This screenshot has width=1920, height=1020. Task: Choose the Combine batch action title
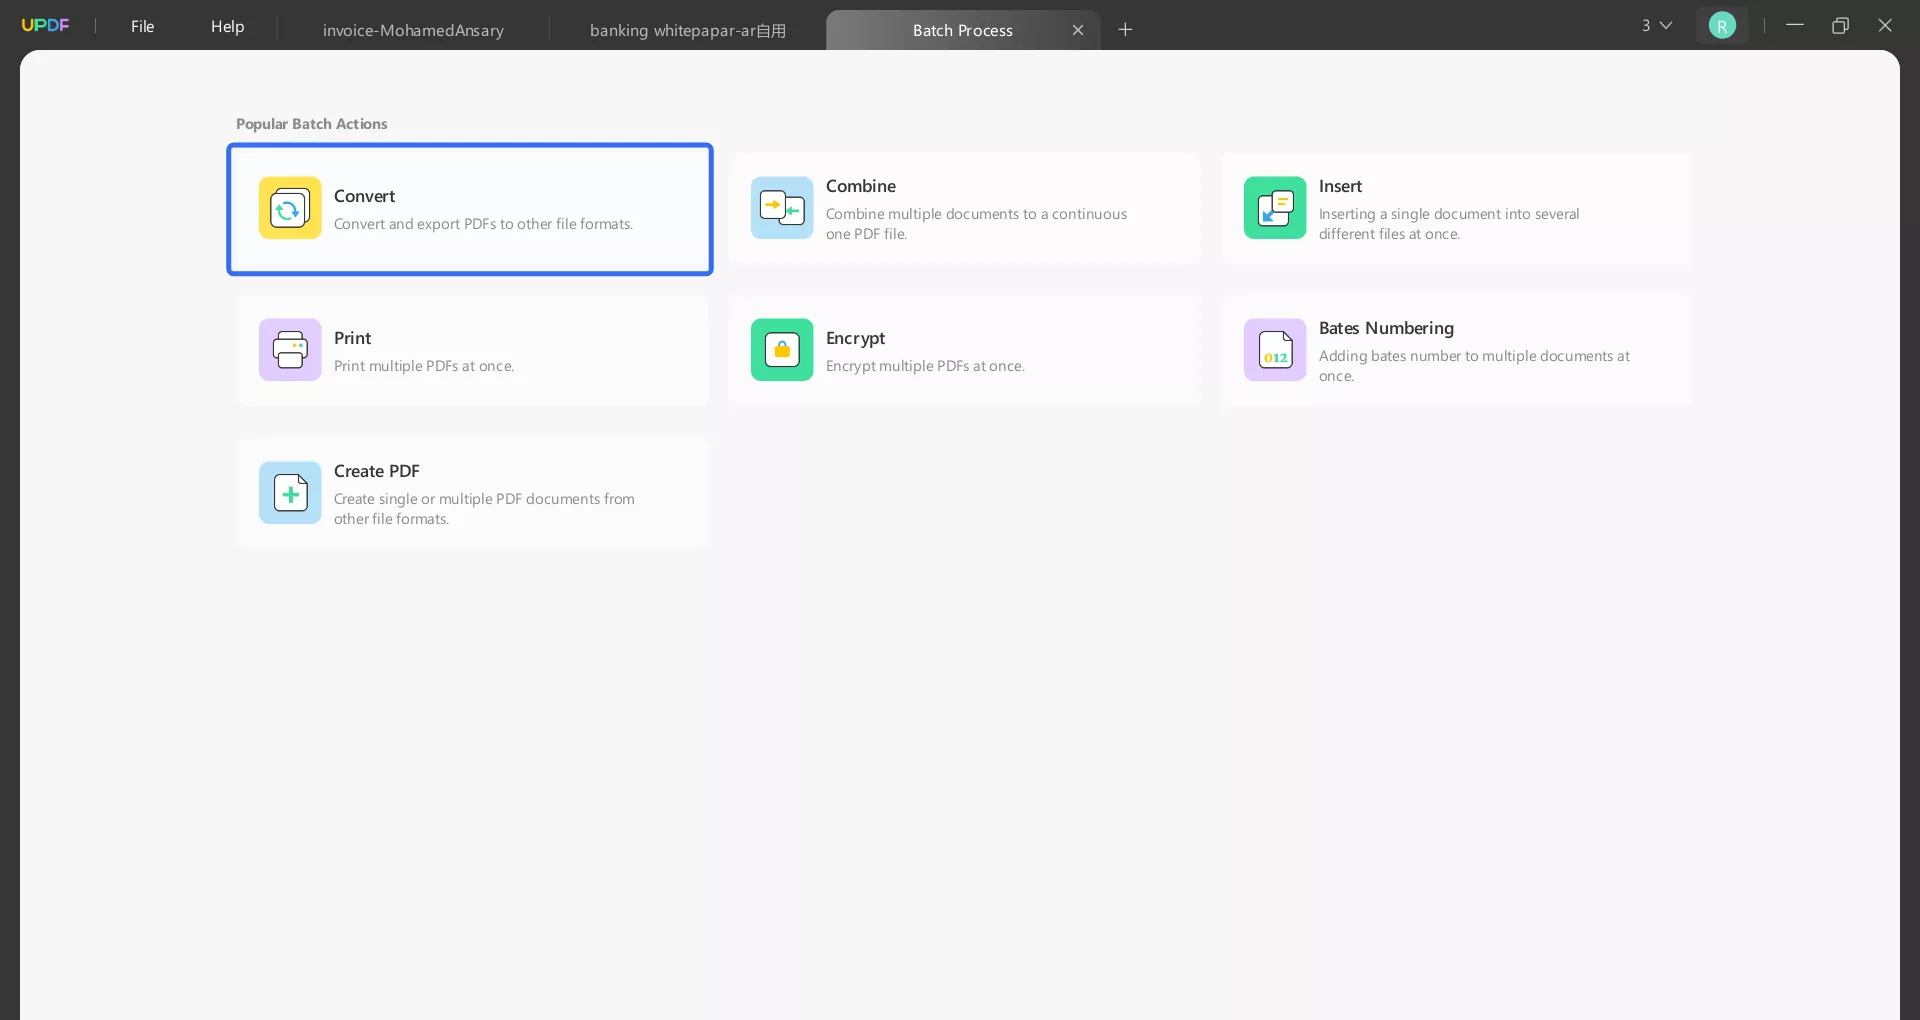click(x=861, y=186)
